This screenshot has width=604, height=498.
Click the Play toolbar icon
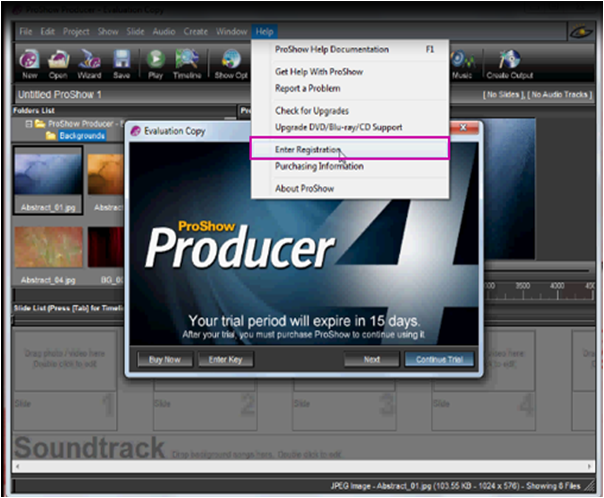click(156, 64)
